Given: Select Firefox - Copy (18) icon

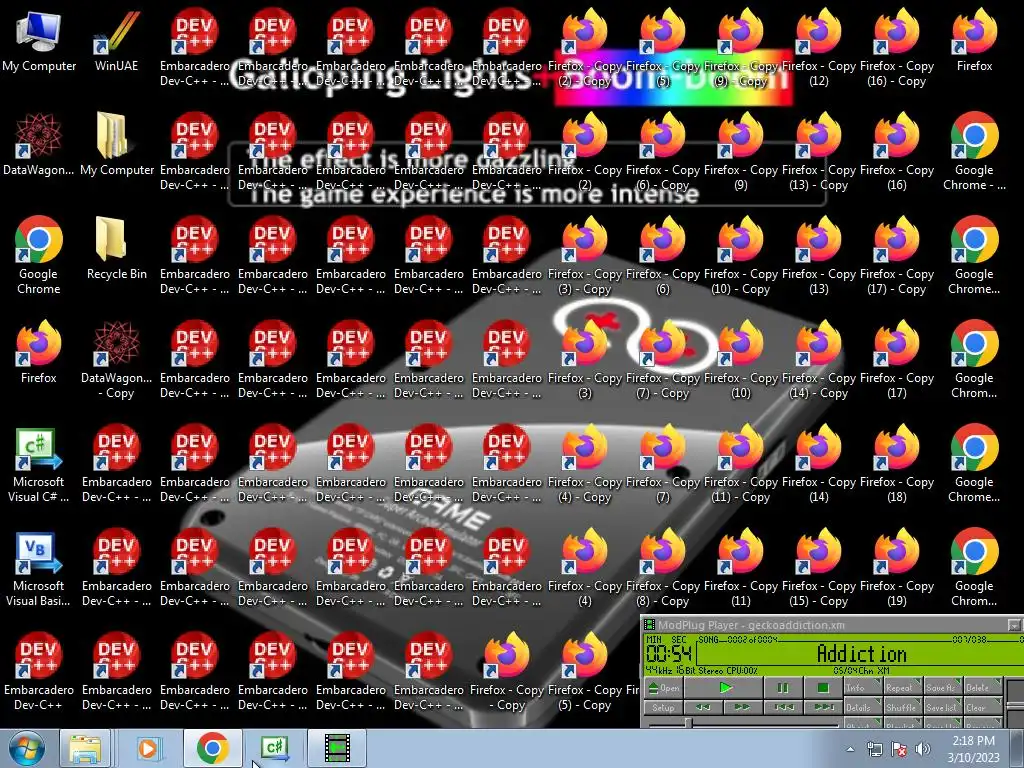Looking at the screenshot, I should pyautogui.click(x=897, y=464).
